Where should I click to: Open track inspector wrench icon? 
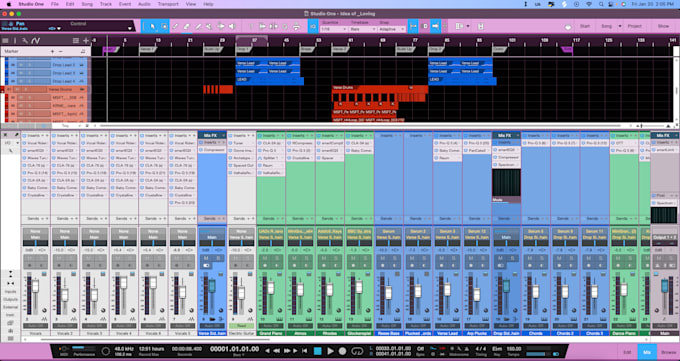[25, 41]
